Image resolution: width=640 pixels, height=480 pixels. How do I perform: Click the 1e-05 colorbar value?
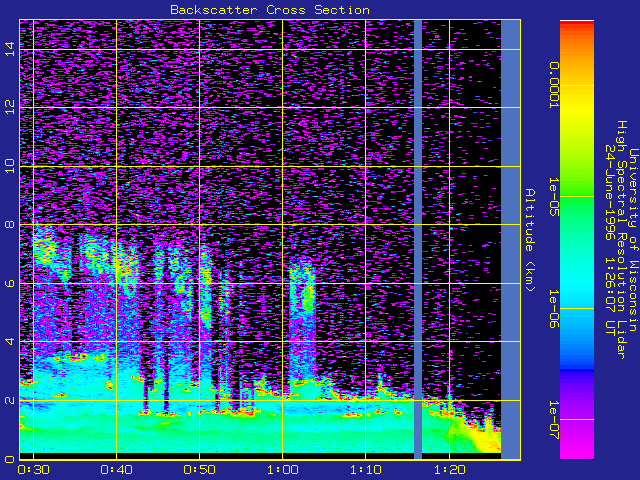pos(553,197)
